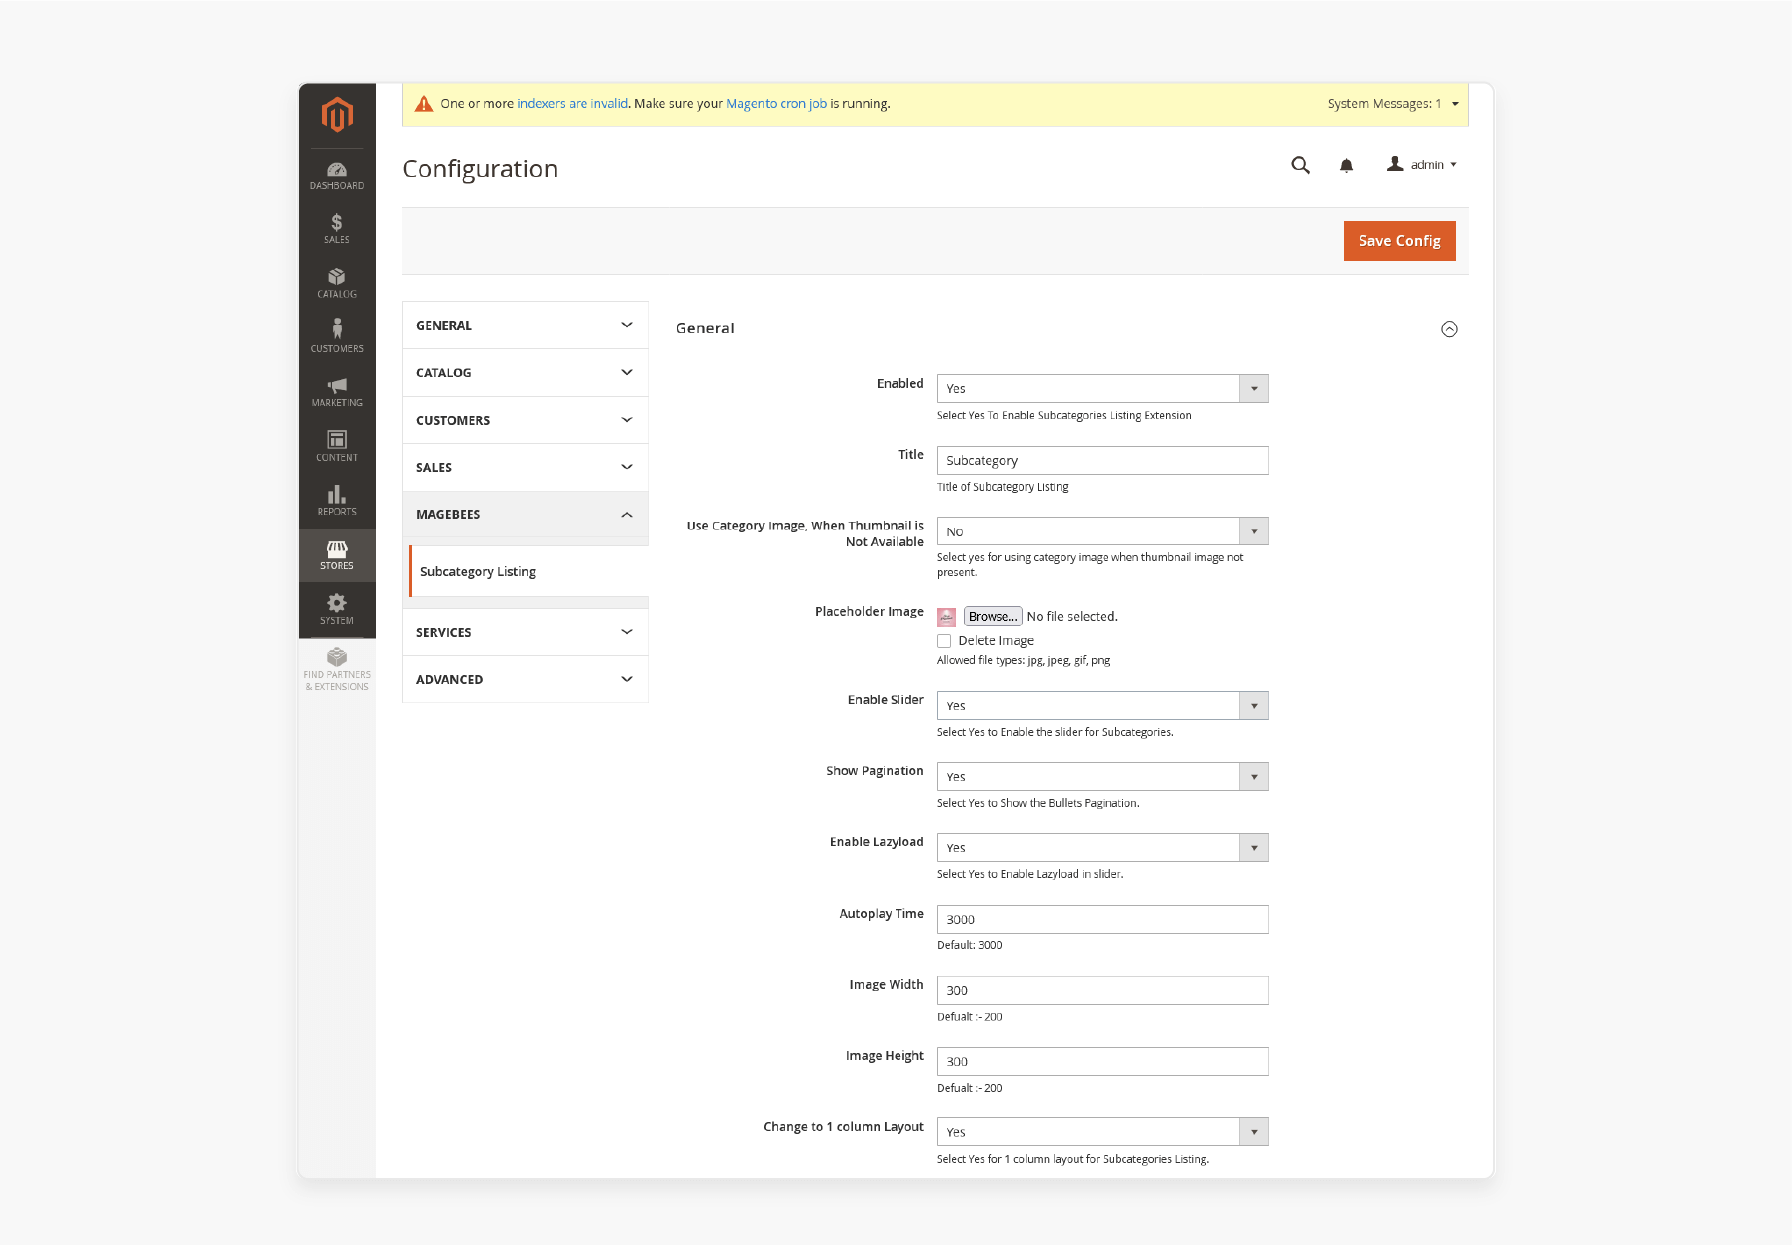Collapse the MAGEBEES config tab
The image size is (1792, 1251).
pyautogui.click(x=525, y=514)
